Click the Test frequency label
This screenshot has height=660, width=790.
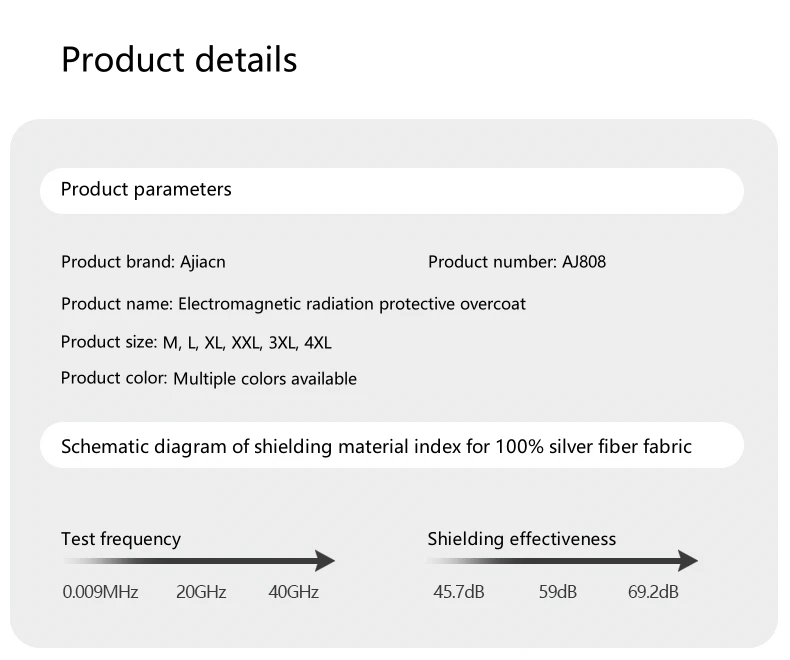[x=121, y=539]
